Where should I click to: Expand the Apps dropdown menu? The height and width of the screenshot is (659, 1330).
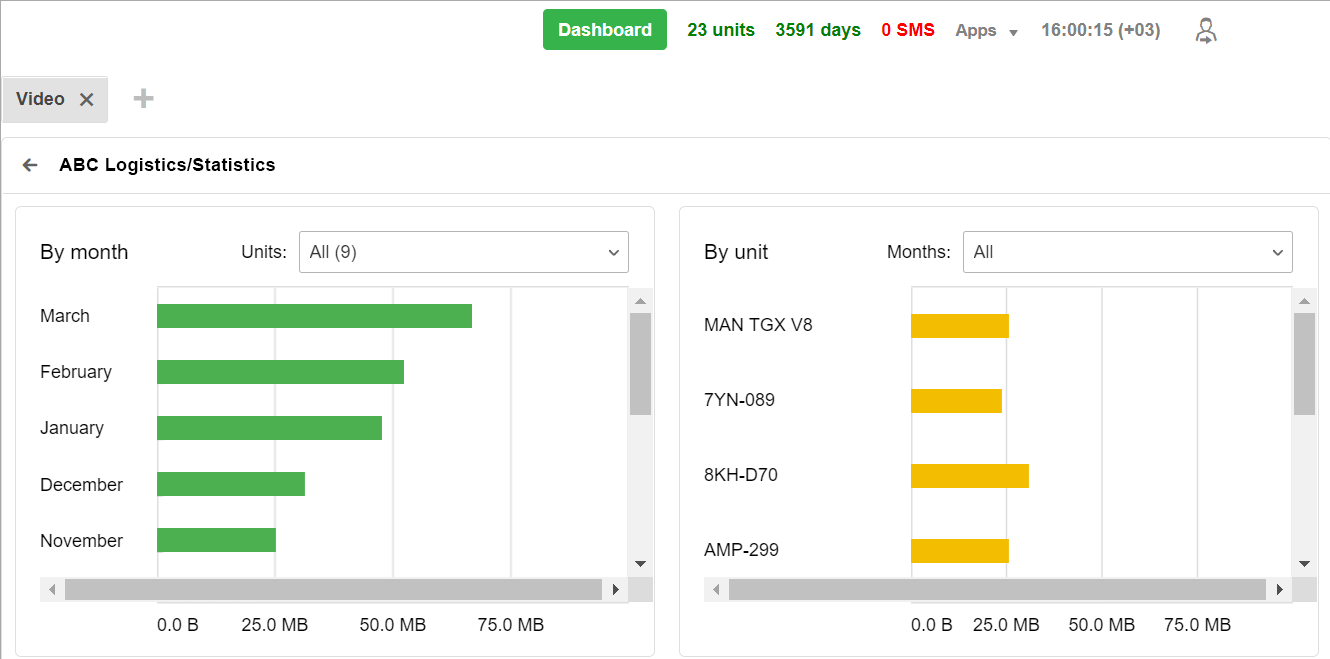point(986,30)
